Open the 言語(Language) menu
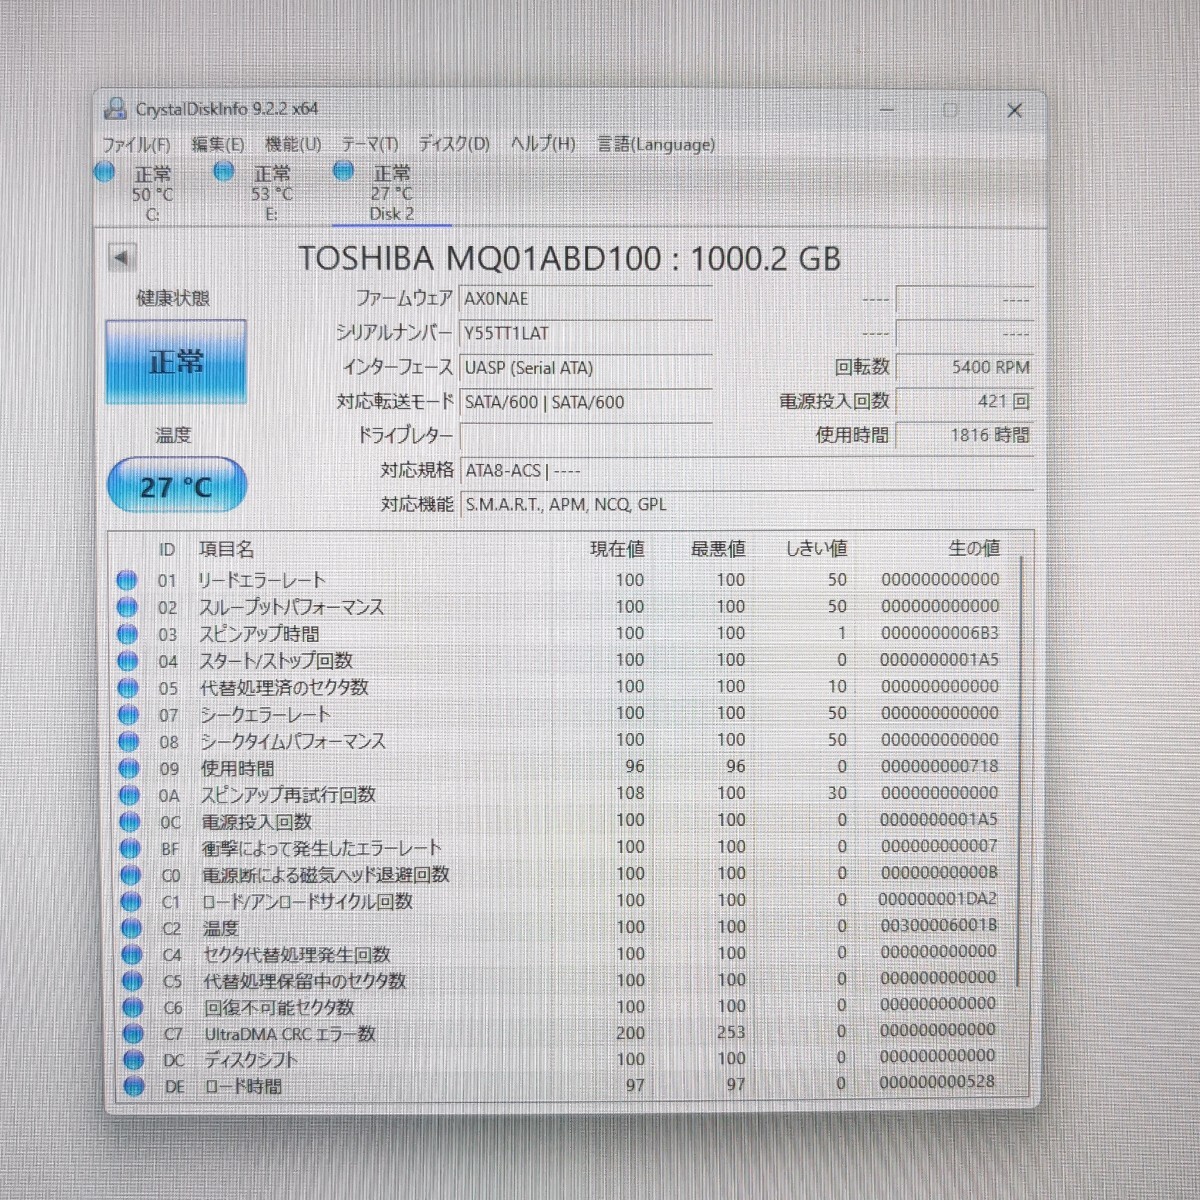This screenshot has width=1200, height=1200. (656, 144)
